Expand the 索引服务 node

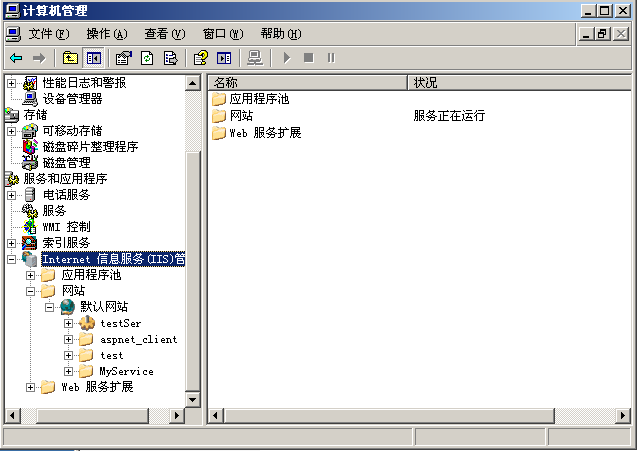point(11,243)
